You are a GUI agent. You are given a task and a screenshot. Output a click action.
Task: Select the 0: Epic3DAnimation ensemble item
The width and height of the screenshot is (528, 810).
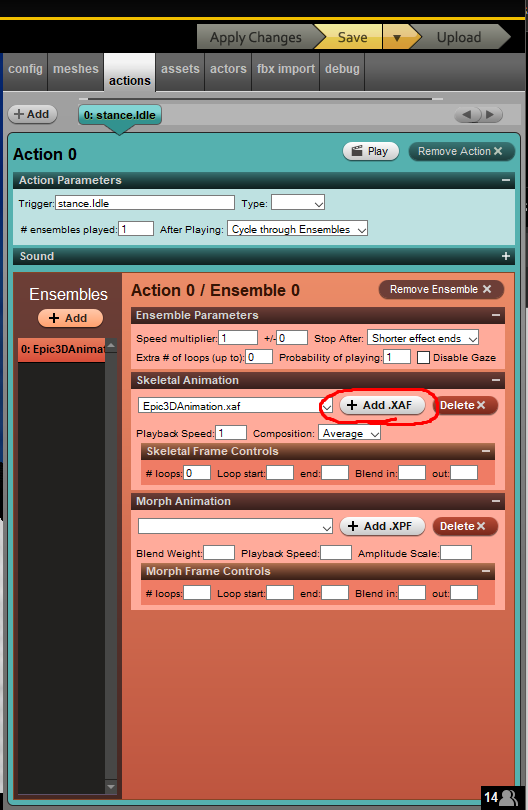point(61,350)
